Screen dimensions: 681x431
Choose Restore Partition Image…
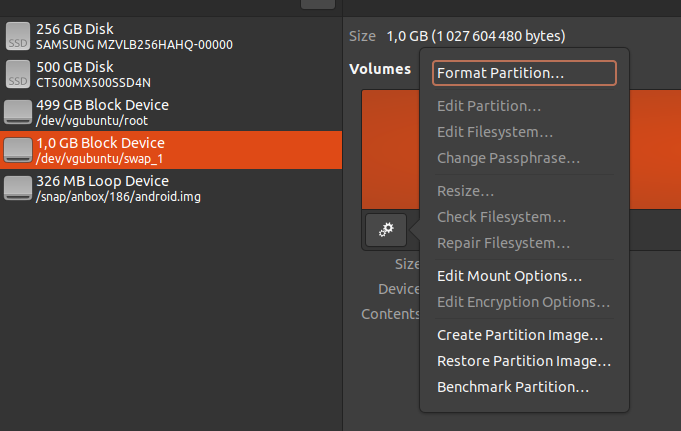[524, 361]
